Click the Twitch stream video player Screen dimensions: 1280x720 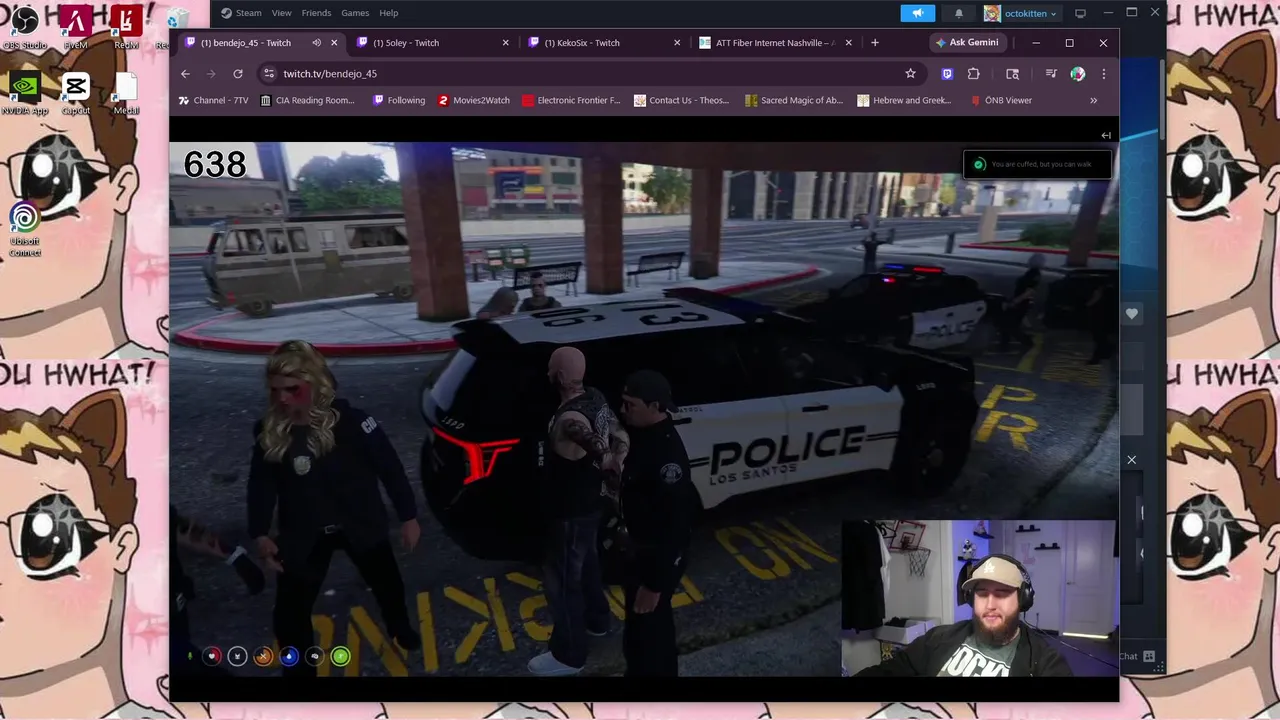tap(644, 409)
